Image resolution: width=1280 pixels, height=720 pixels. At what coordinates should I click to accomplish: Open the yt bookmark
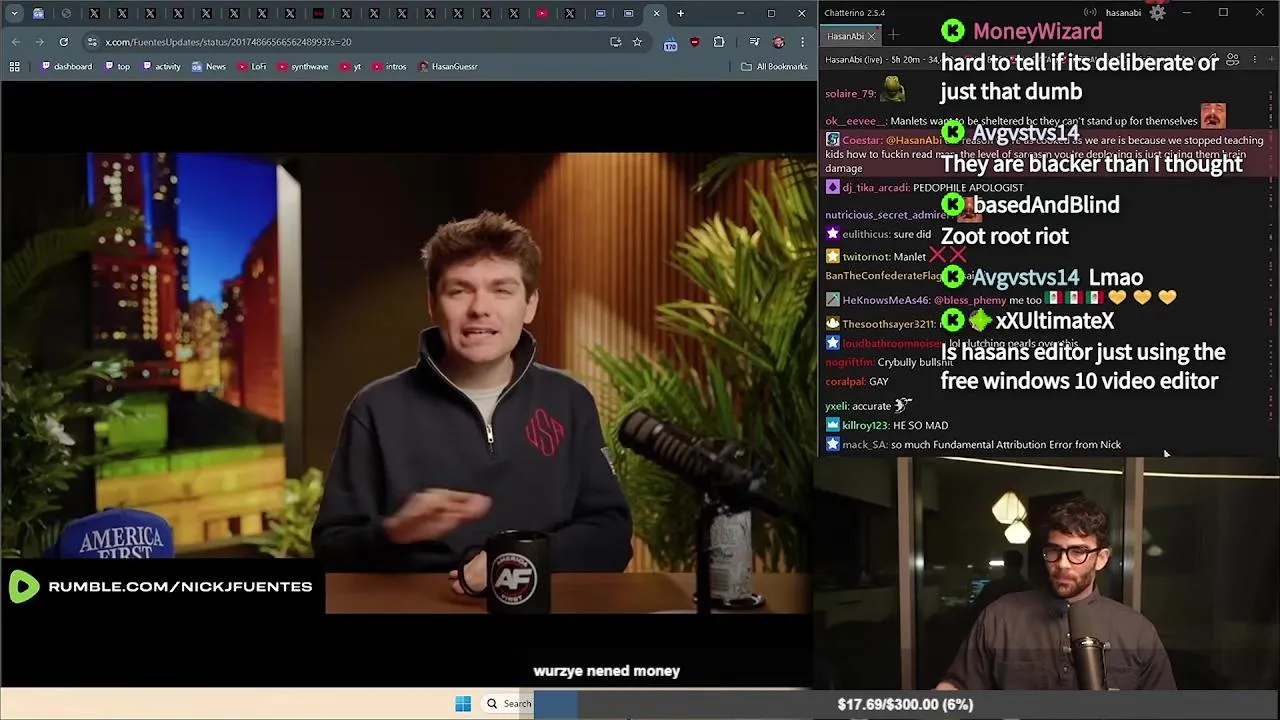(350, 66)
